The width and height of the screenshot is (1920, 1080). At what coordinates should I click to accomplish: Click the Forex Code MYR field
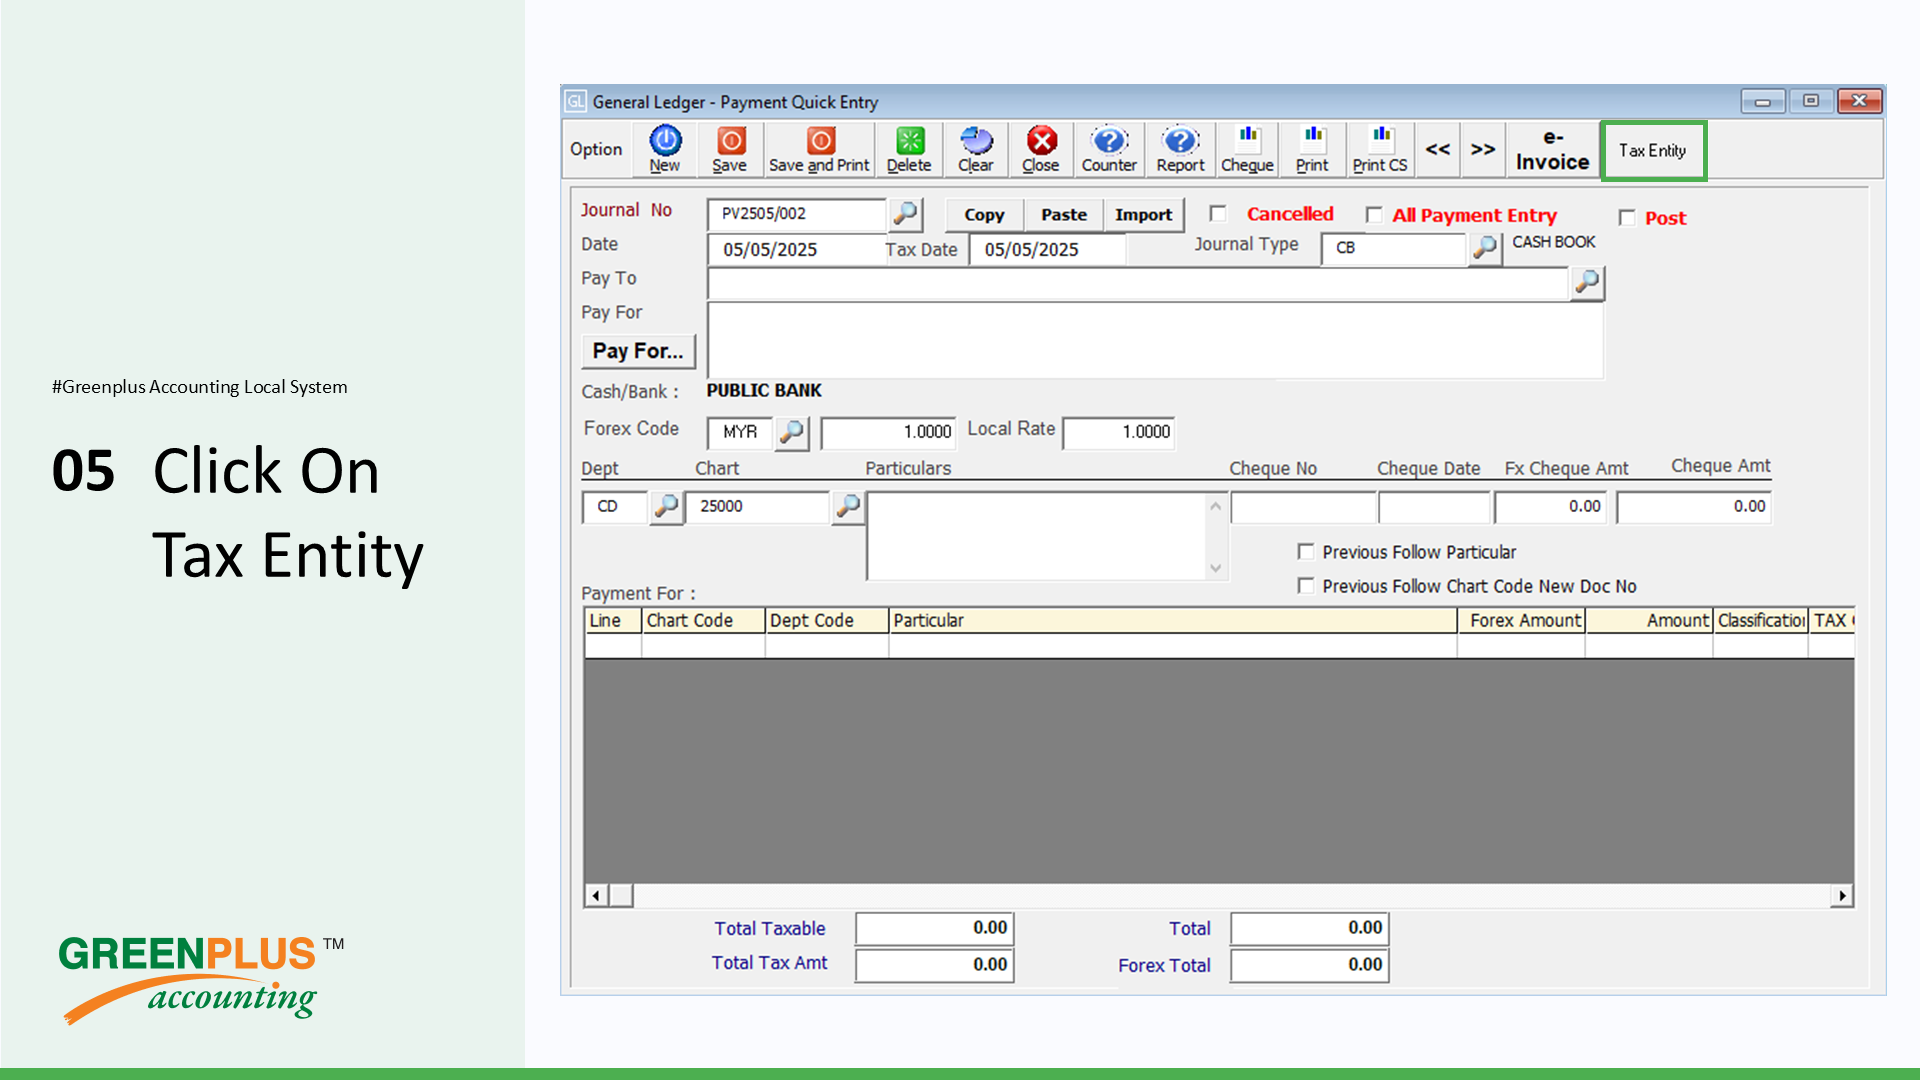click(740, 432)
